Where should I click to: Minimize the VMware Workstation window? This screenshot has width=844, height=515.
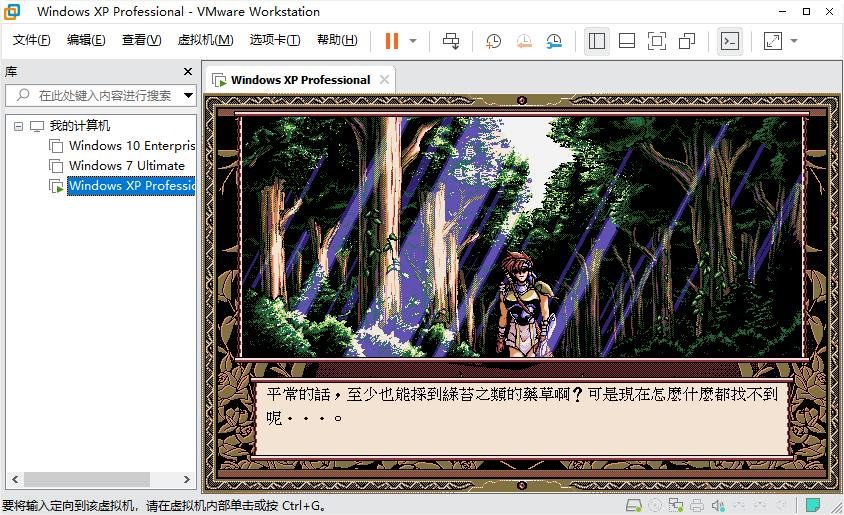[x=783, y=11]
